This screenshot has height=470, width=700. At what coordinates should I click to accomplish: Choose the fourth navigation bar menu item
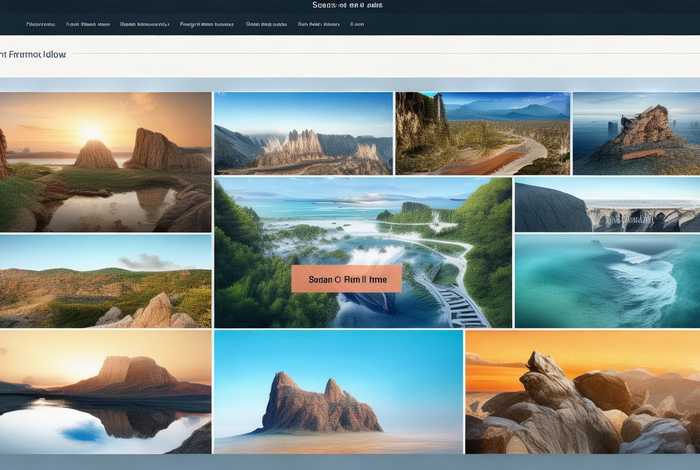206,23
